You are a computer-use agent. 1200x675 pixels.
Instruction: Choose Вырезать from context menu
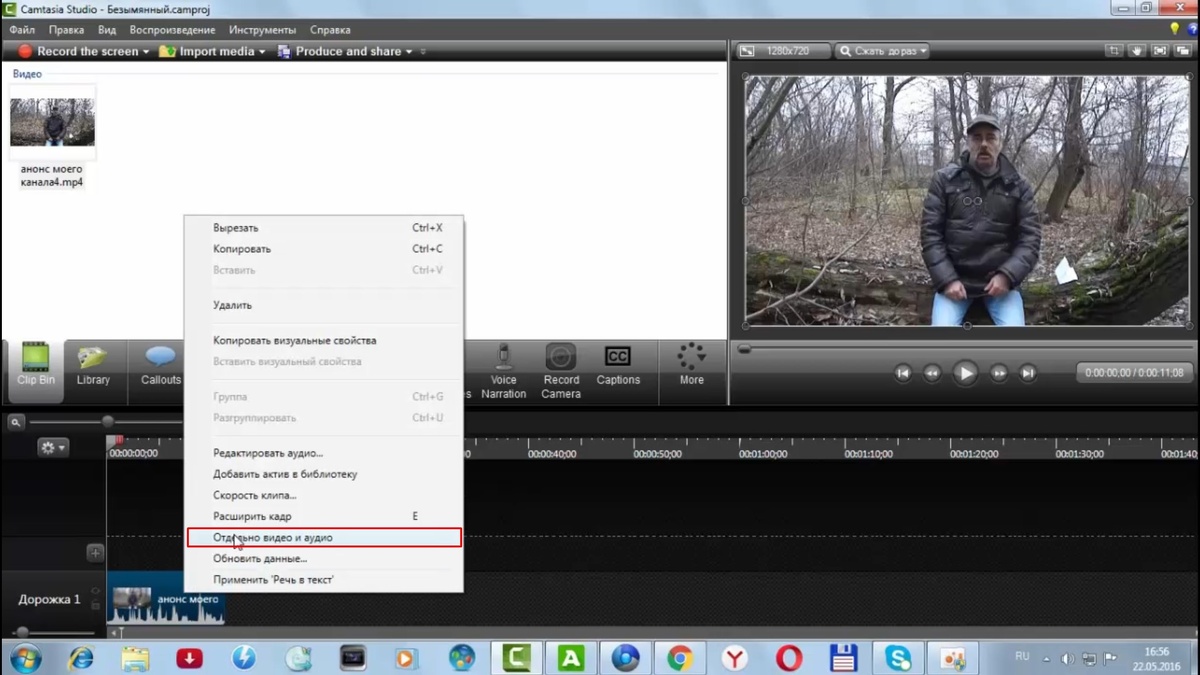(x=324, y=228)
